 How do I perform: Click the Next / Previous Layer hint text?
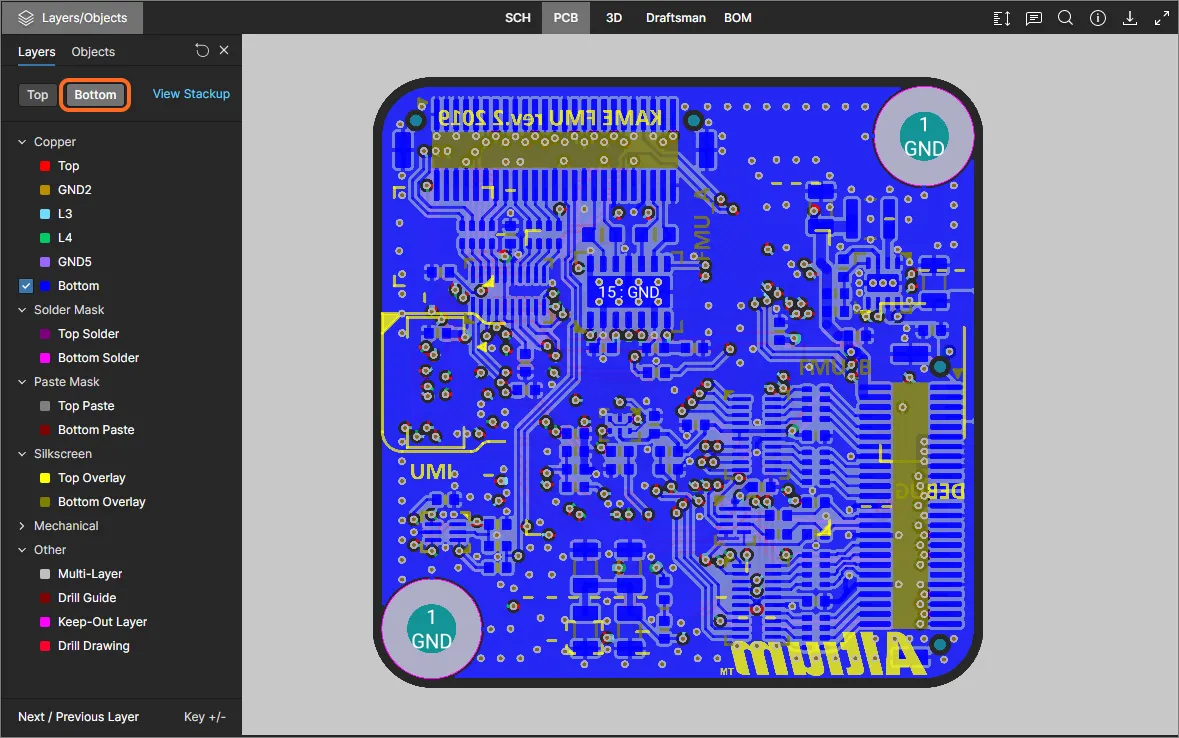pos(78,717)
